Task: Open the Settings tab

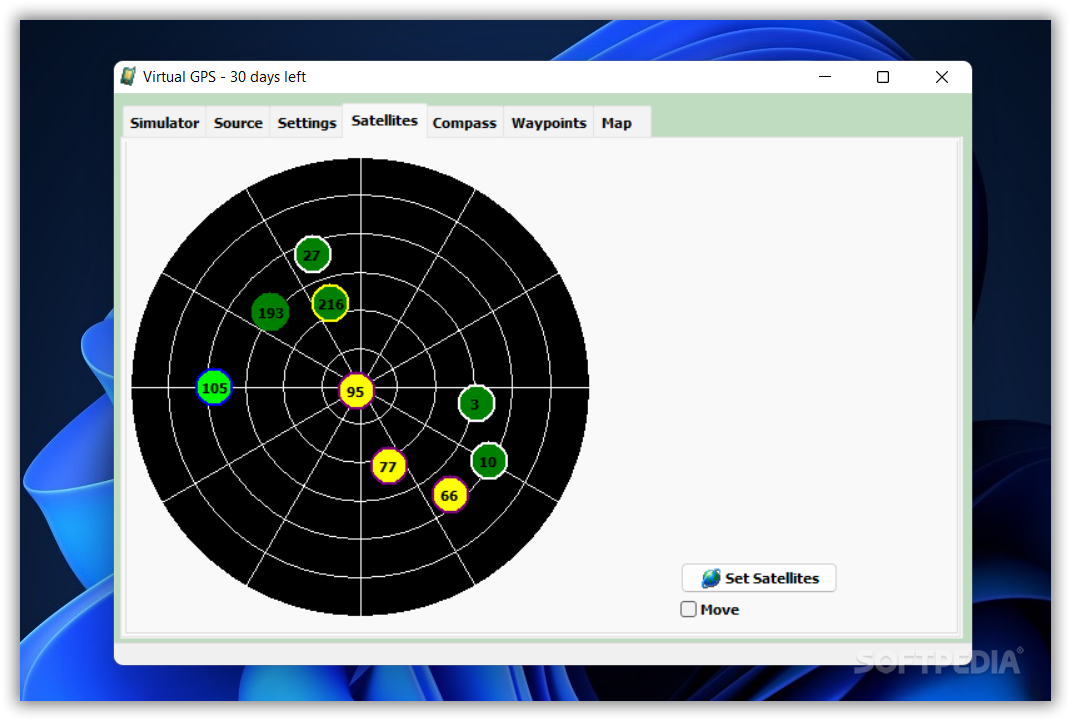Action: click(307, 123)
